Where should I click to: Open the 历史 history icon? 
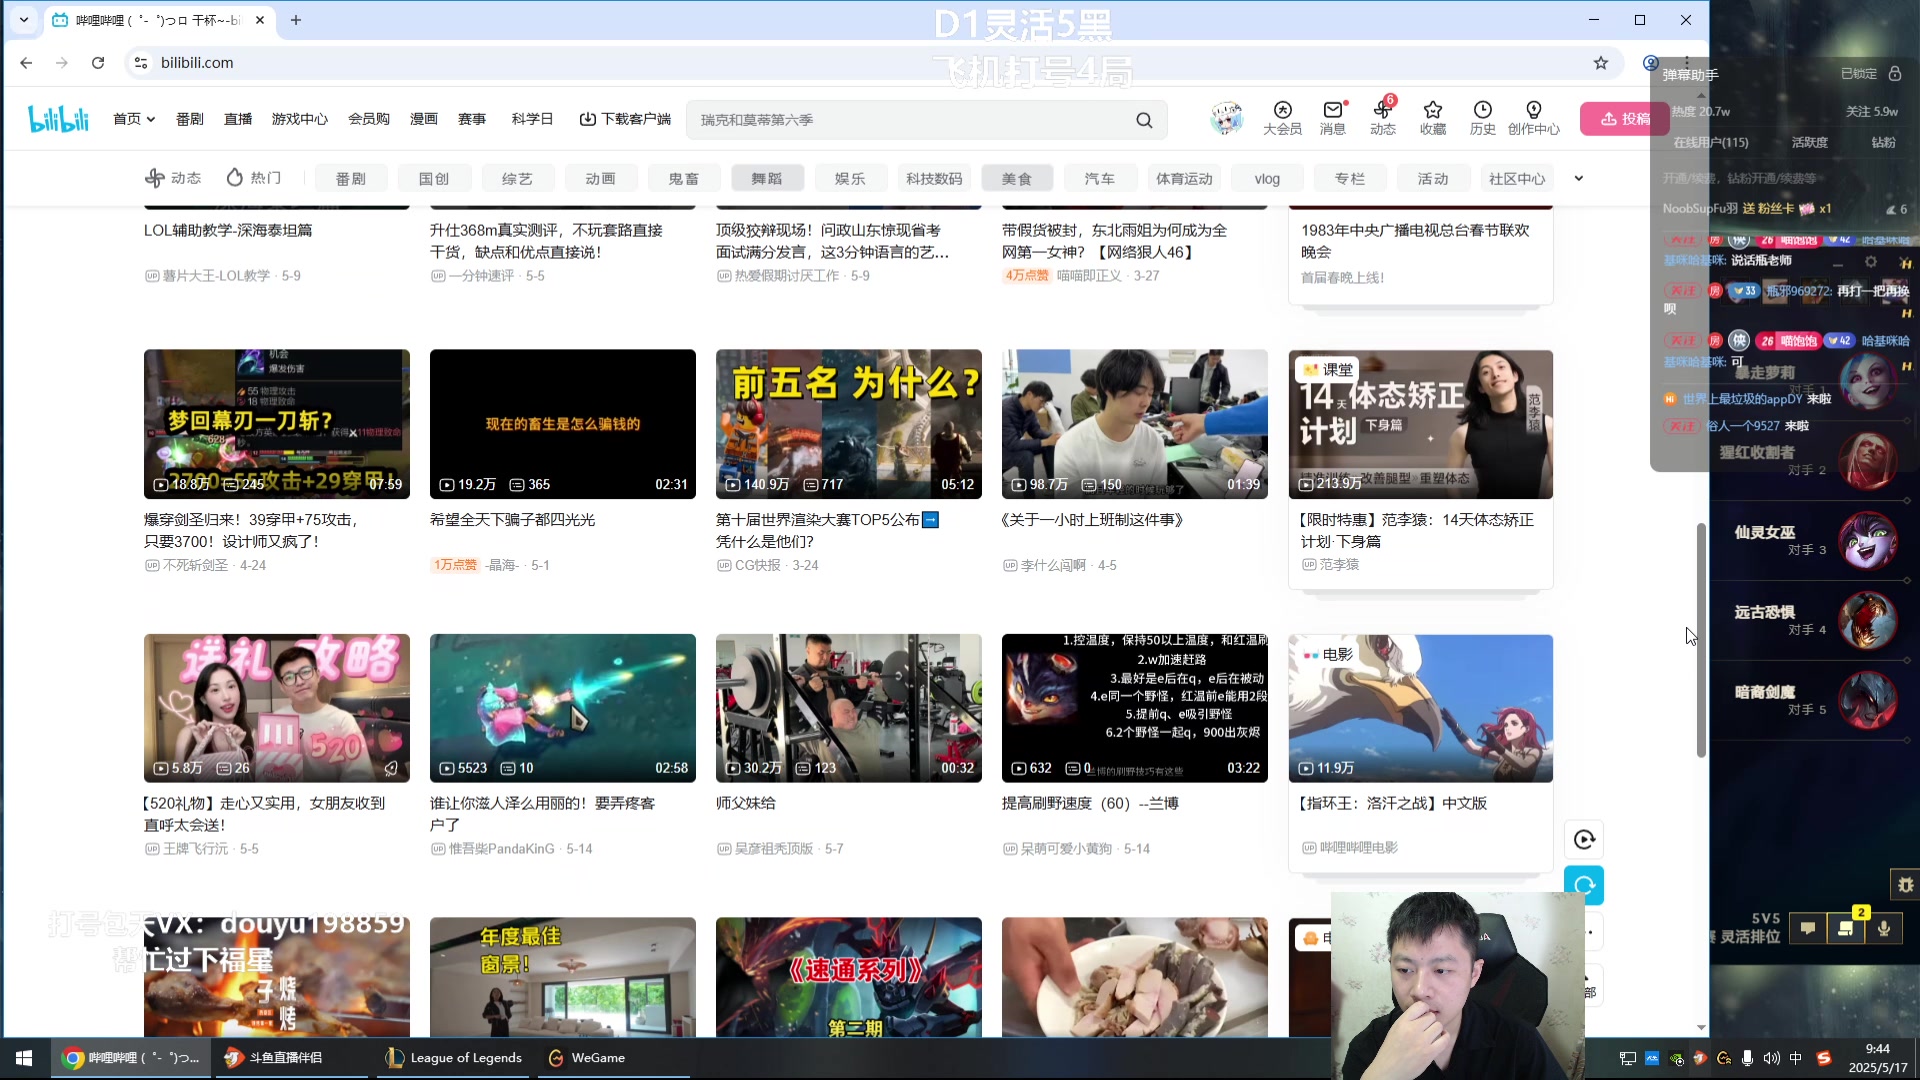(x=1483, y=118)
